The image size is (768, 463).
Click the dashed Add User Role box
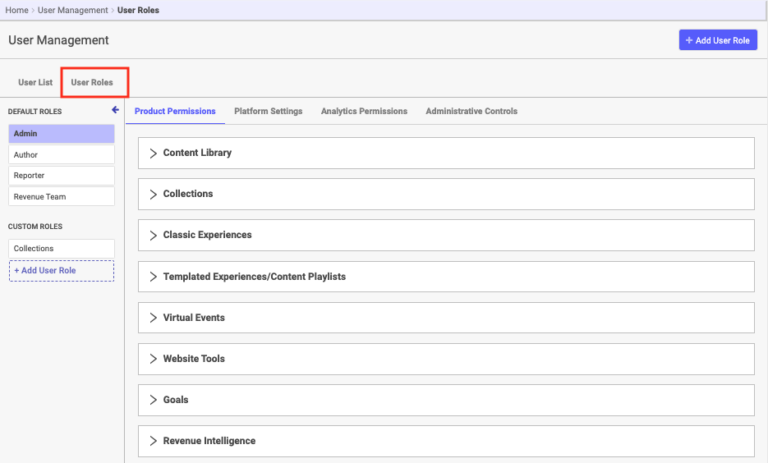click(61, 270)
